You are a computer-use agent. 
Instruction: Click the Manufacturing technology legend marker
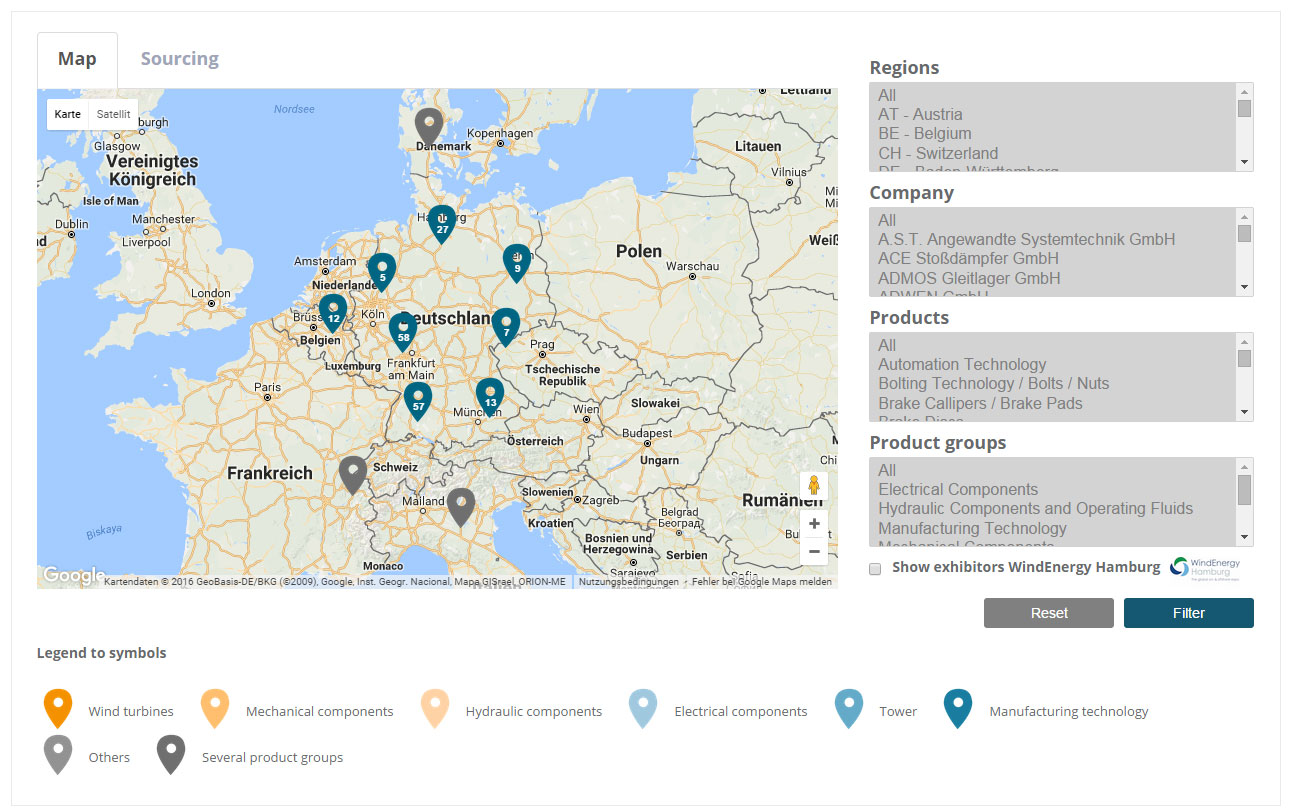(x=958, y=709)
